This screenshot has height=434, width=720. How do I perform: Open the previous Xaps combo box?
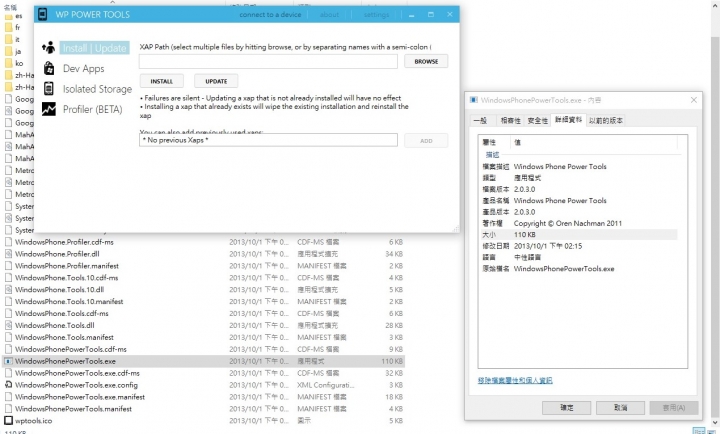click(268, 140)
